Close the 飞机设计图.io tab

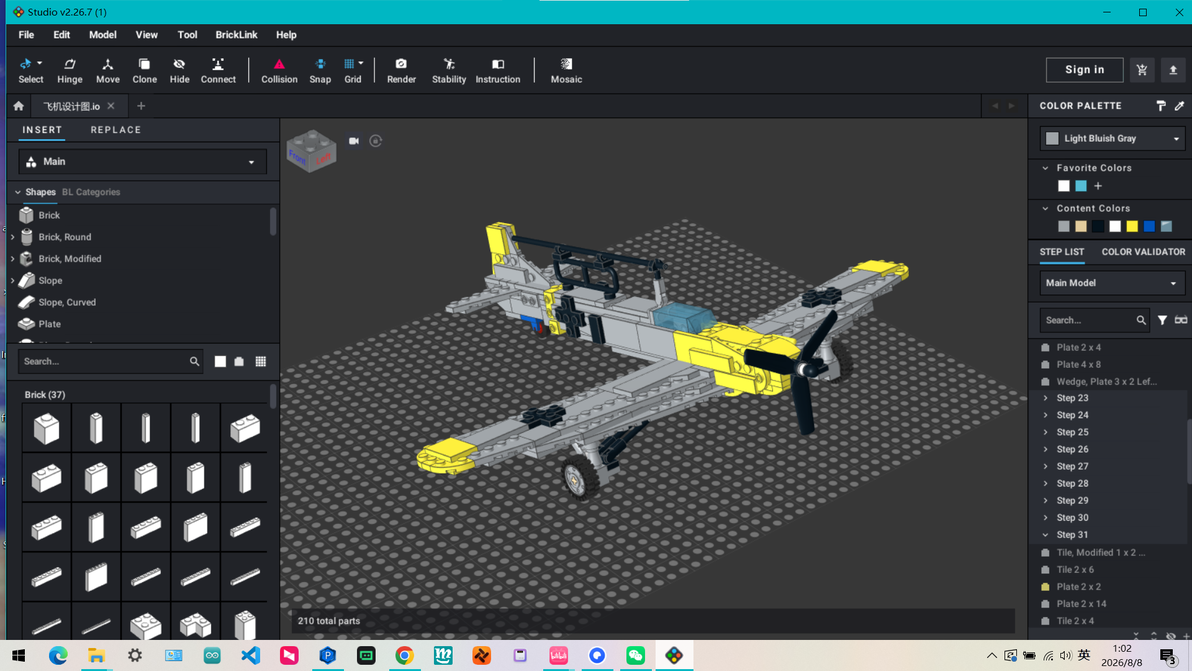(111, 106)
